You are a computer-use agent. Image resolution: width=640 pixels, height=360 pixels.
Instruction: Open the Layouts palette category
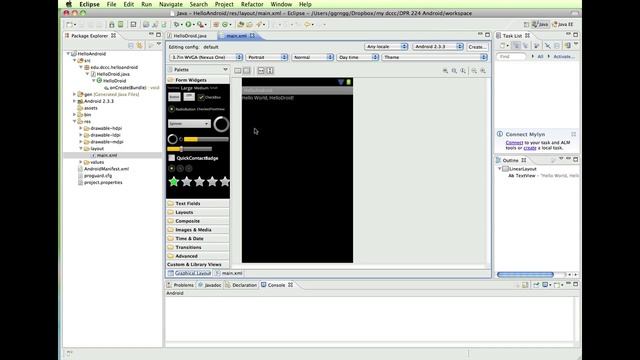(198, 212)
